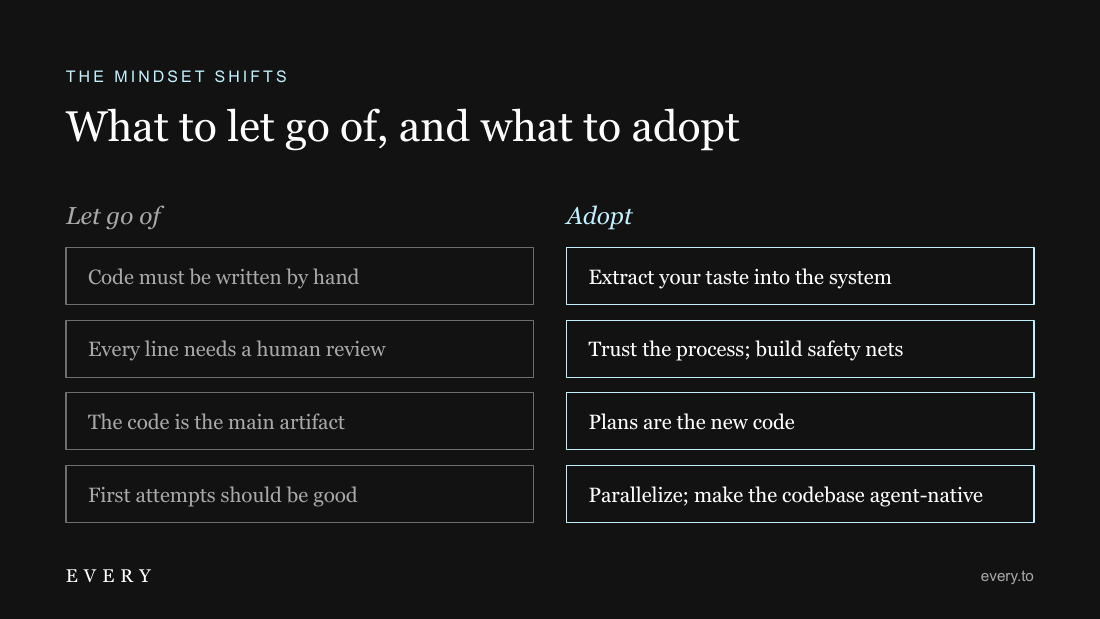
Task: Click the word 'Parallelize' in the last box
Action: tap(638, 495)
